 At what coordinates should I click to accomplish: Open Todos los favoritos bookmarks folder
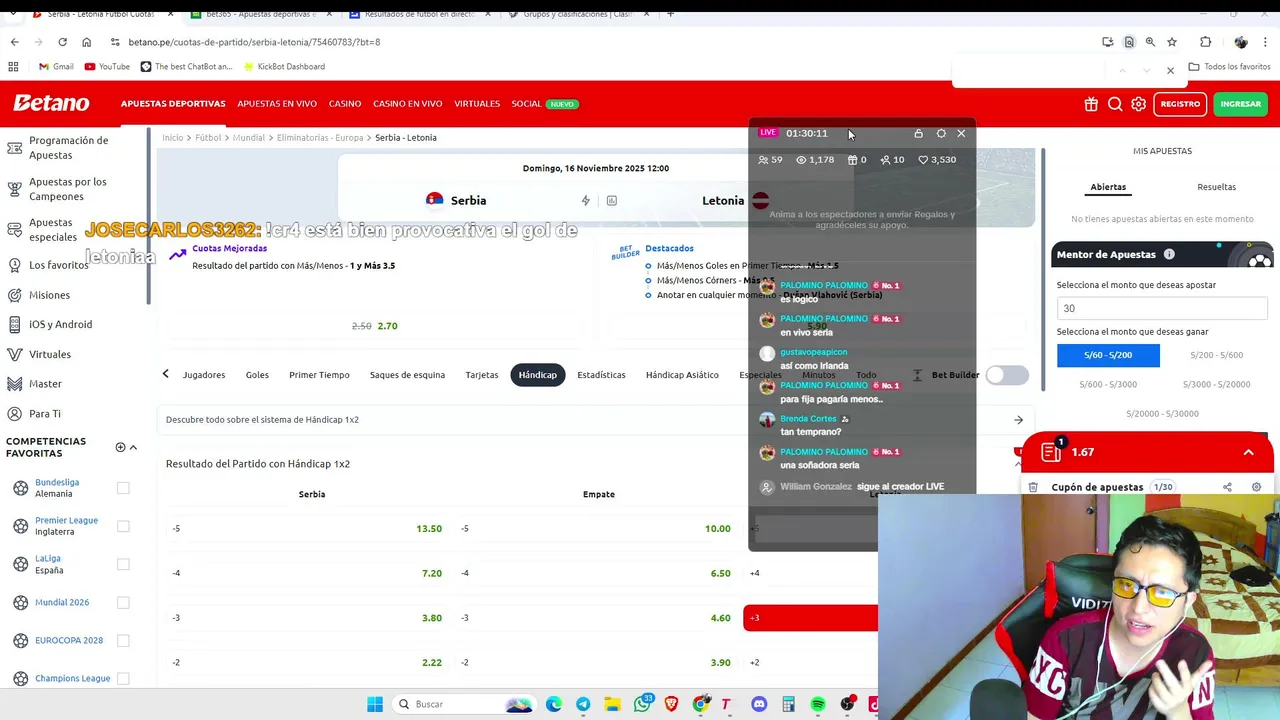(x=1229, y=66)
